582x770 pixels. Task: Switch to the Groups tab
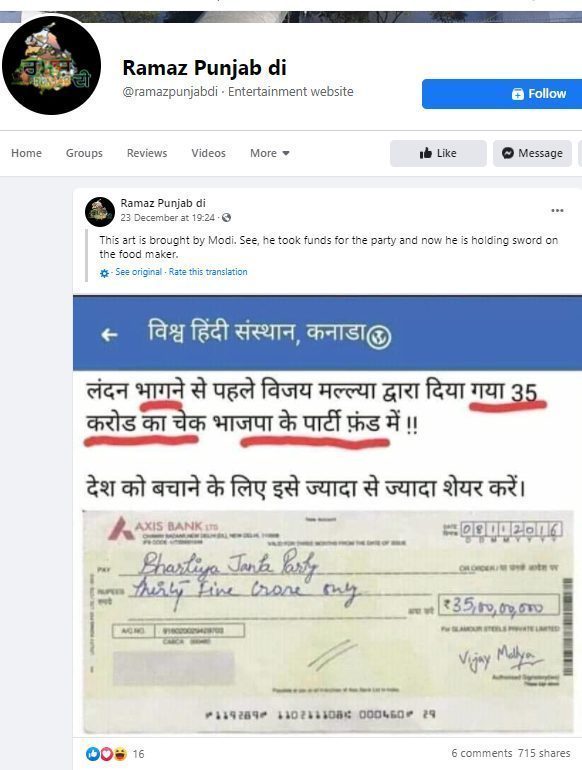click(x=84, y=153)
